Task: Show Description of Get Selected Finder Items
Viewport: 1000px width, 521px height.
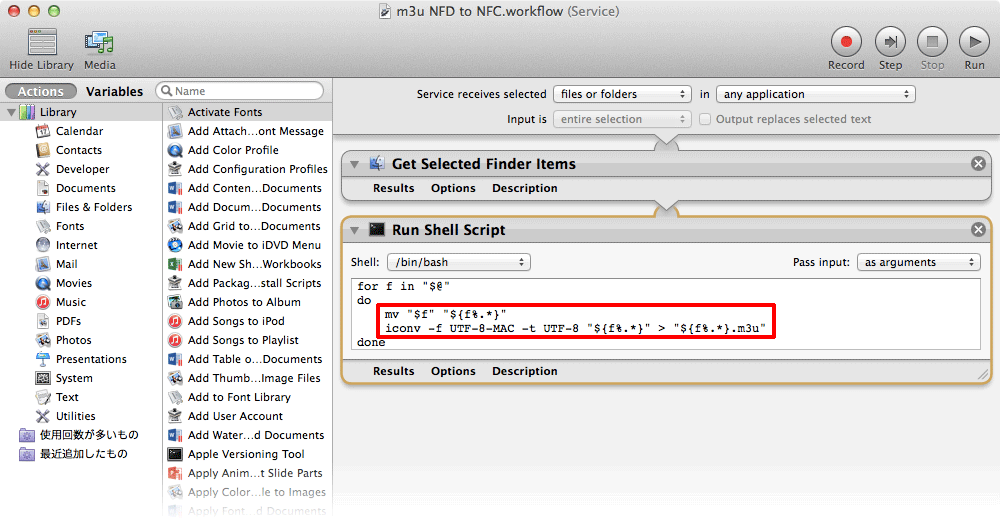Action: 524,188
